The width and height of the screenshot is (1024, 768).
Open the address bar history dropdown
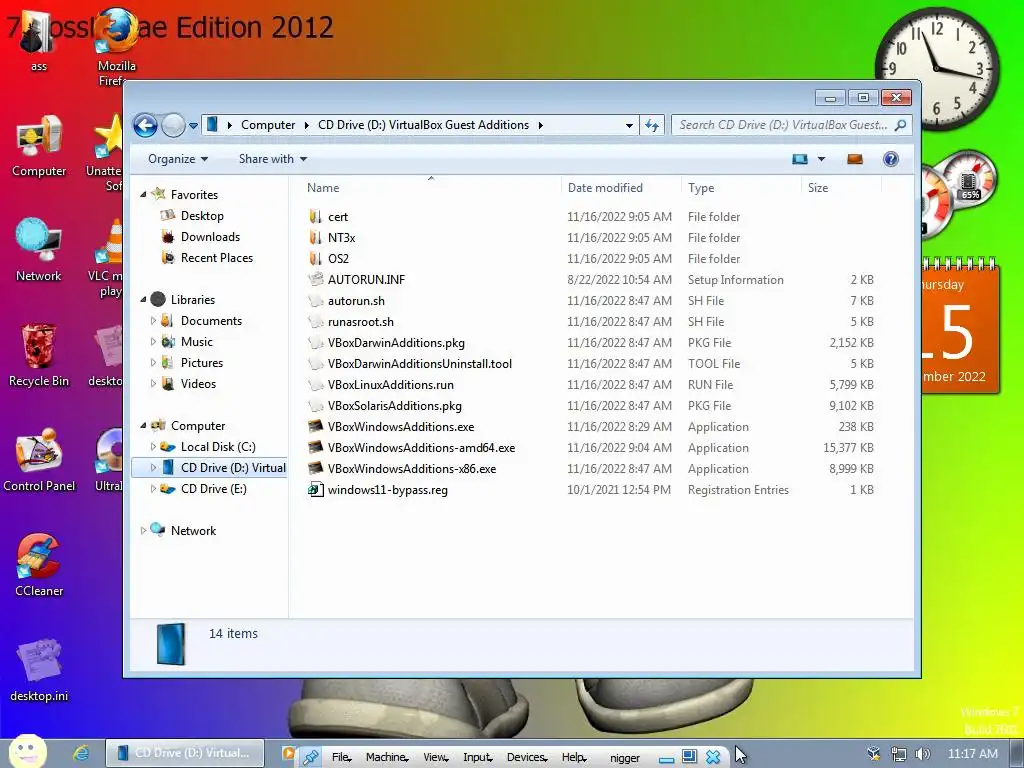[629, 125]
